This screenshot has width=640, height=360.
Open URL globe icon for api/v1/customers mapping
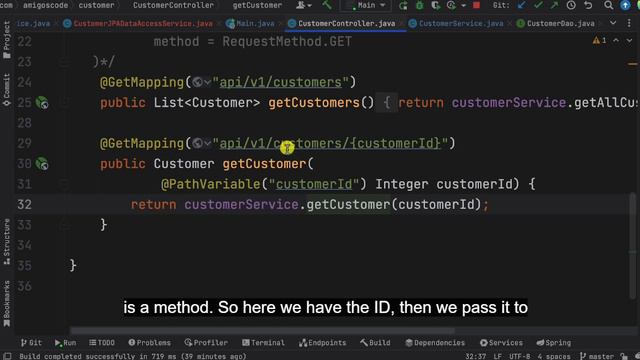(198, 82)
